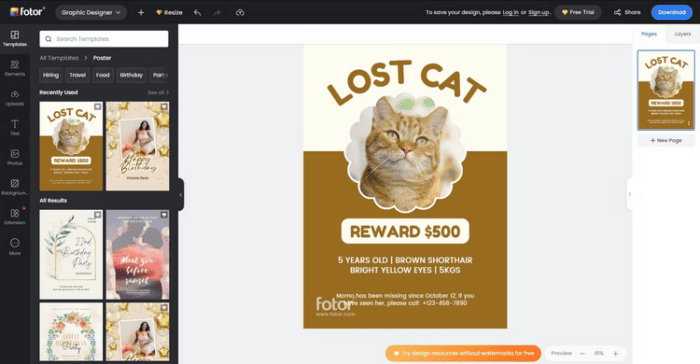Expand the Graphic Designer dropdown
The height and width of the screenshot is (364, 700).
click(x=91, y=13)
